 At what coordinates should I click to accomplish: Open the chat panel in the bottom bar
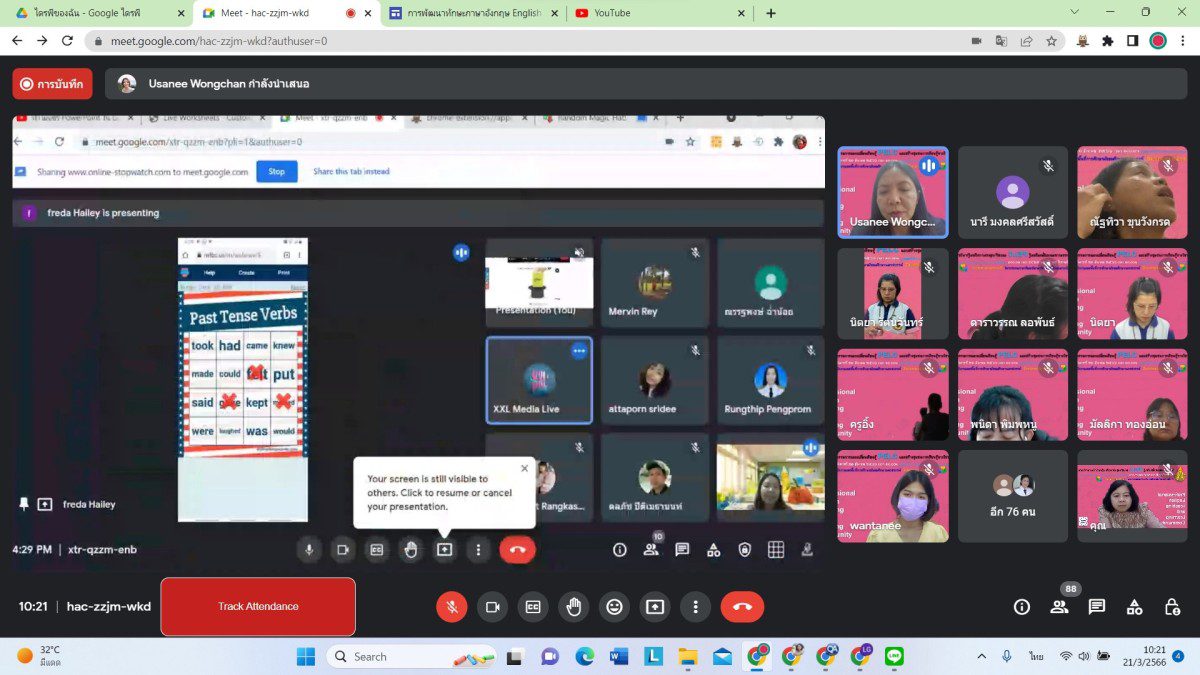click(1096, 606)
